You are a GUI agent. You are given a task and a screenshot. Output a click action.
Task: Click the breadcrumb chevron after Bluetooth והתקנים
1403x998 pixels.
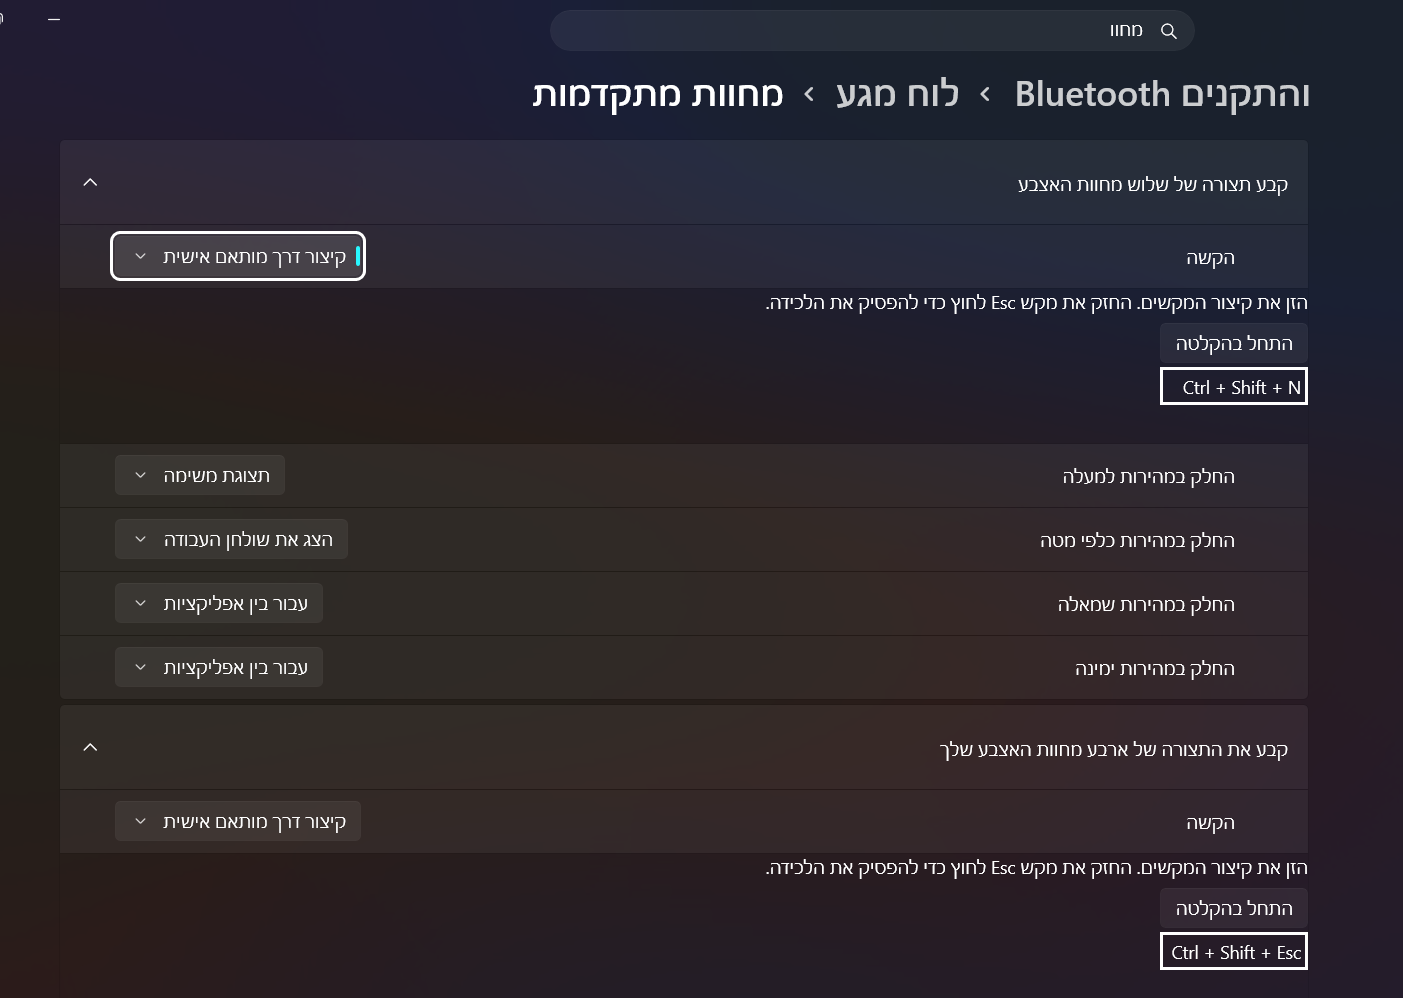[985, 94]
